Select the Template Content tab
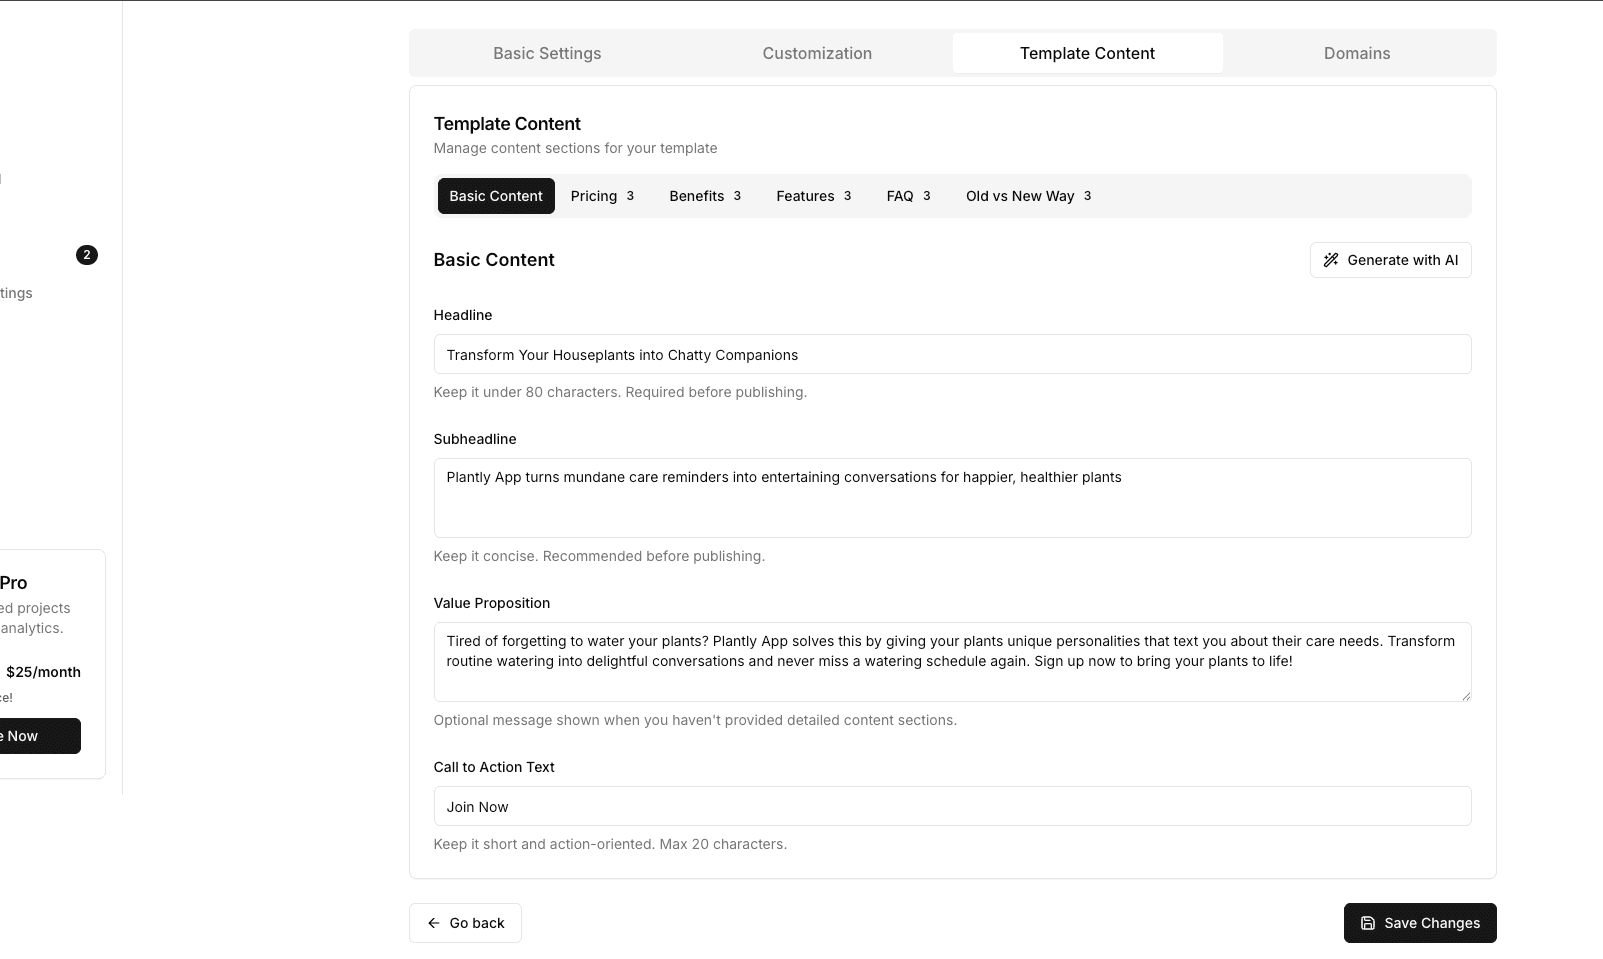Screen dimensions: 1603x959 pyautogui.click(x=1087, y=54)
